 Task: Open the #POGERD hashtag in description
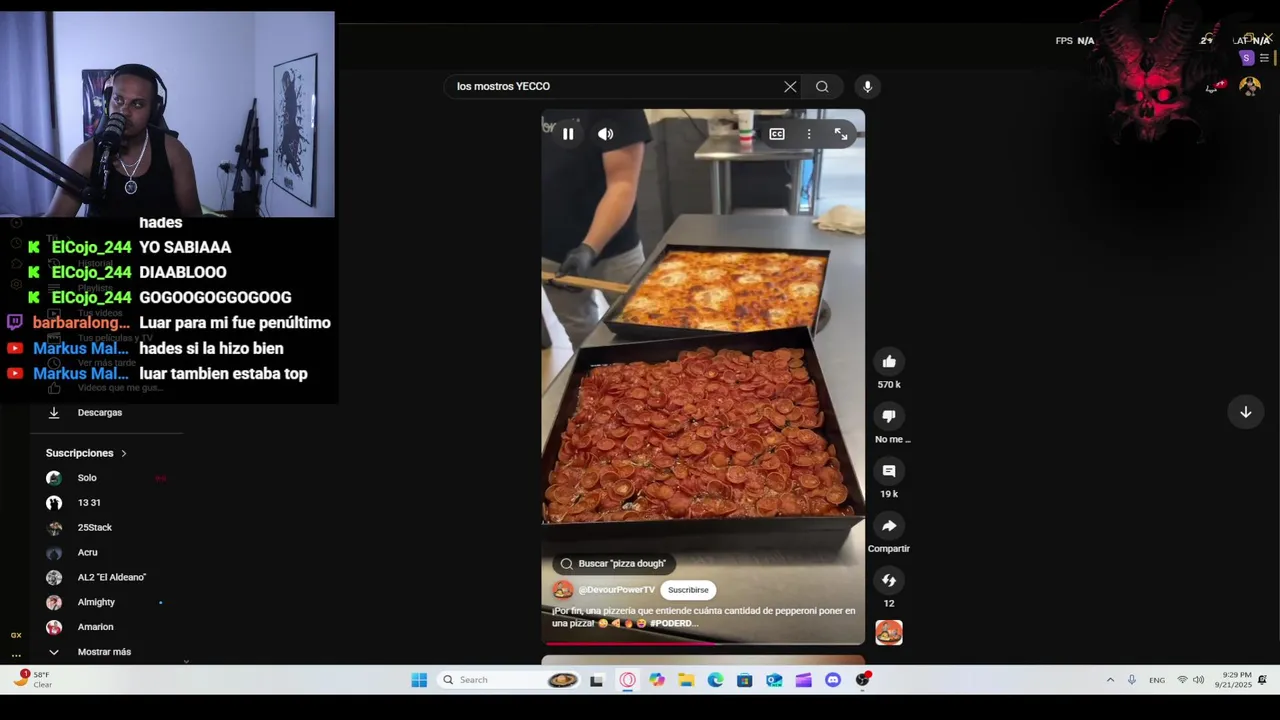click(x=673, y=623)
